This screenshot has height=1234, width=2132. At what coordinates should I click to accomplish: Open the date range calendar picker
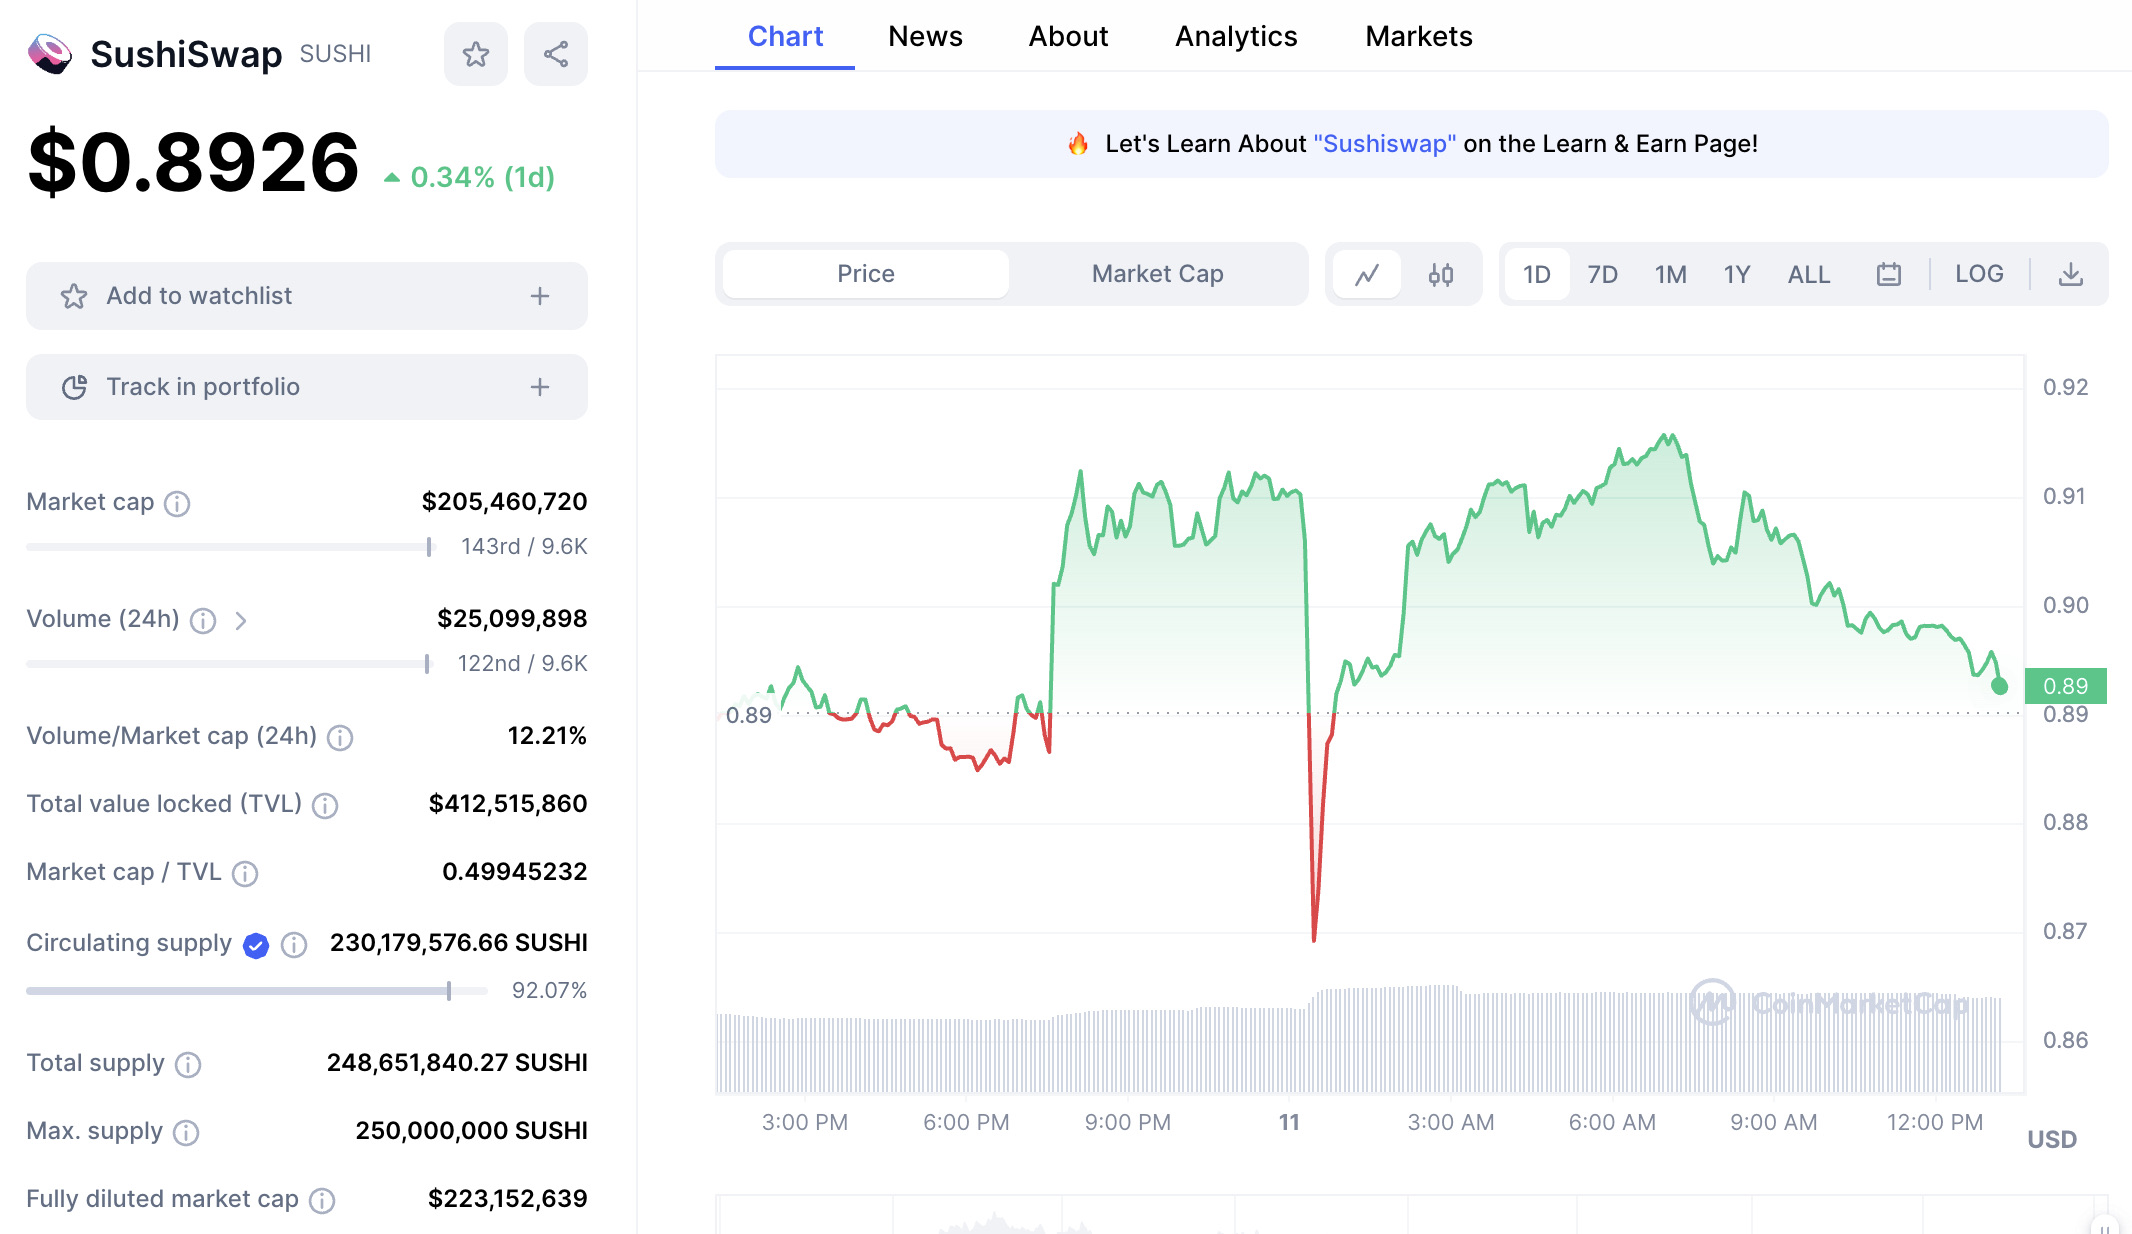click(x=1888, y=274)
